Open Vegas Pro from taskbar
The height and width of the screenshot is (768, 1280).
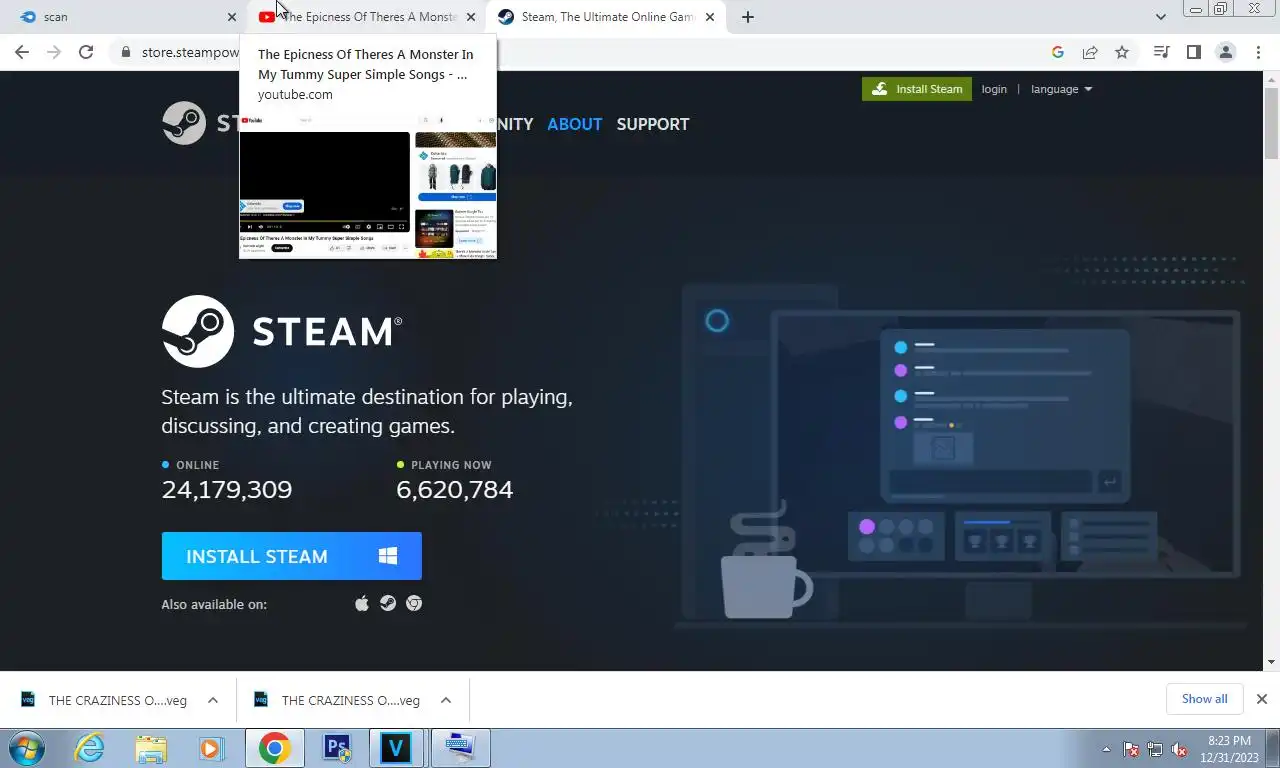[x=397, y=748]
